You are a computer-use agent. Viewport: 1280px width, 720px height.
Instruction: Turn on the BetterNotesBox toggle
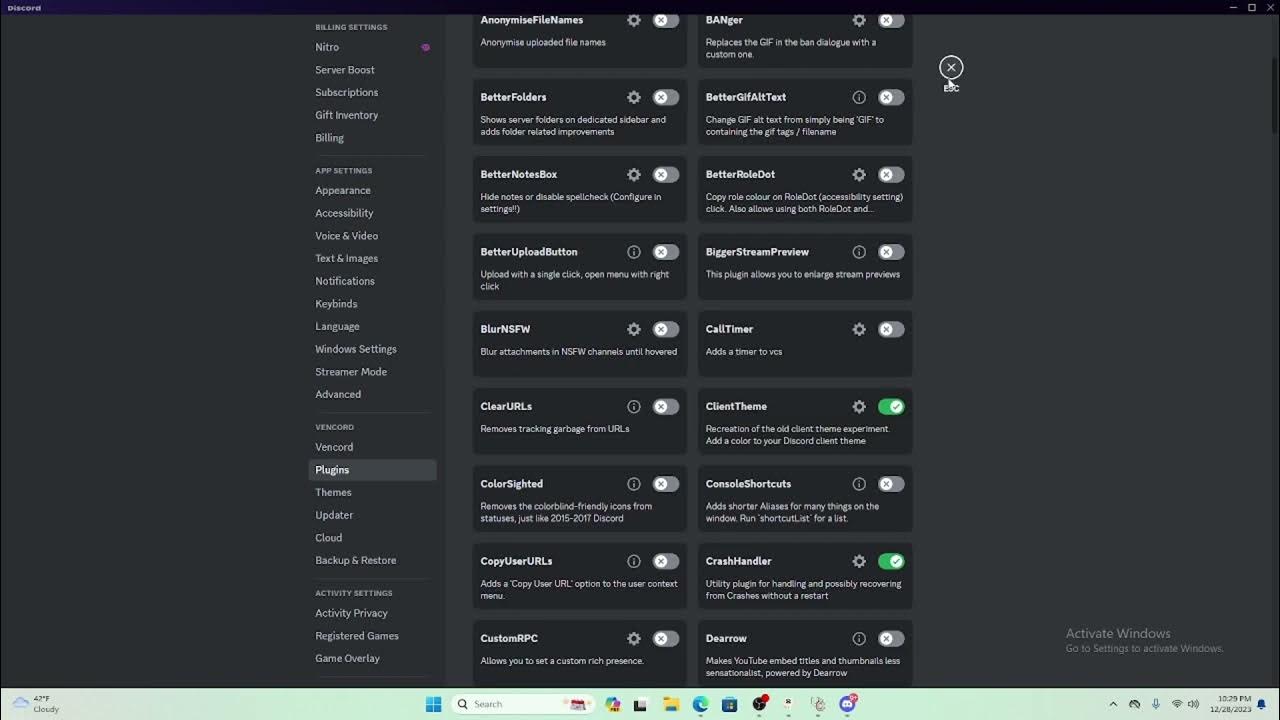666,175
